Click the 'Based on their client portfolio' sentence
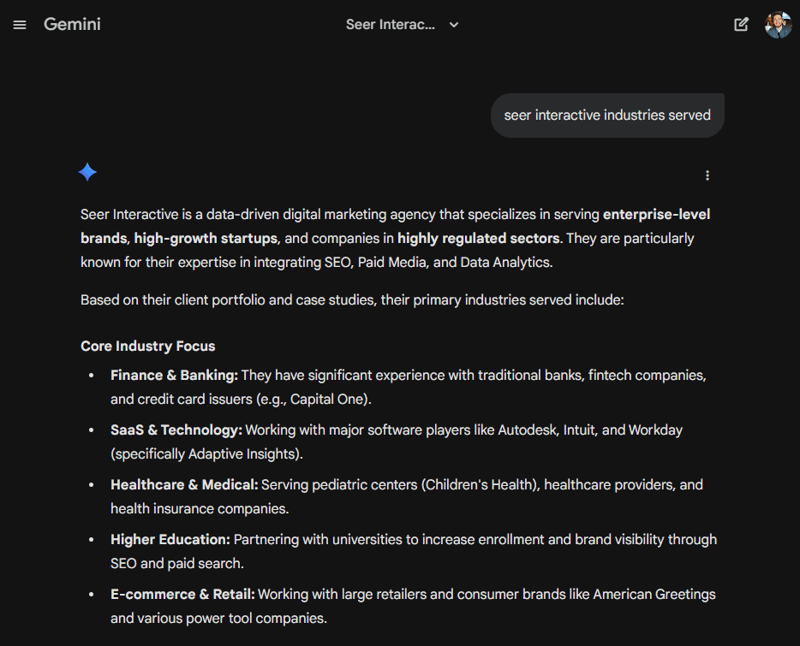The image size is (800, 646). coord(352,300)
